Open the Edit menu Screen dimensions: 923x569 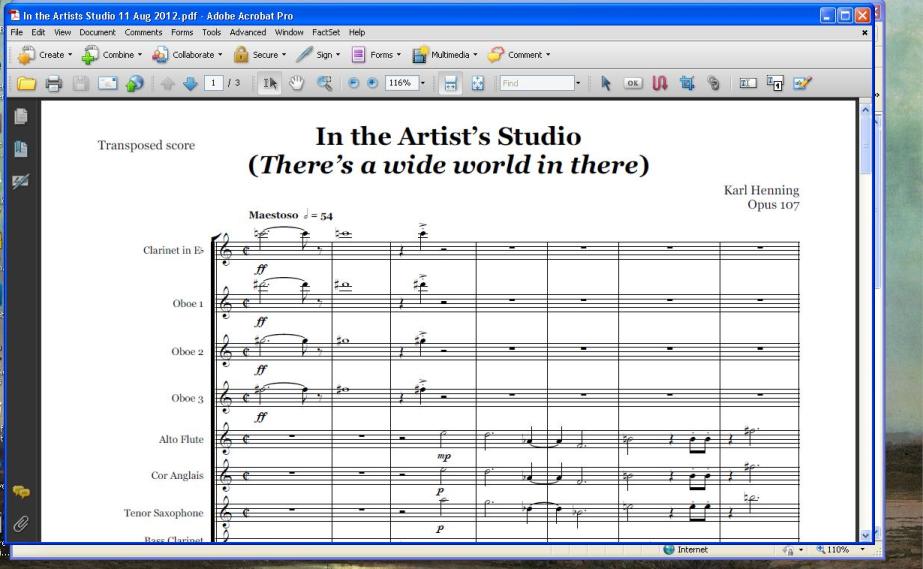pos(38,32)
